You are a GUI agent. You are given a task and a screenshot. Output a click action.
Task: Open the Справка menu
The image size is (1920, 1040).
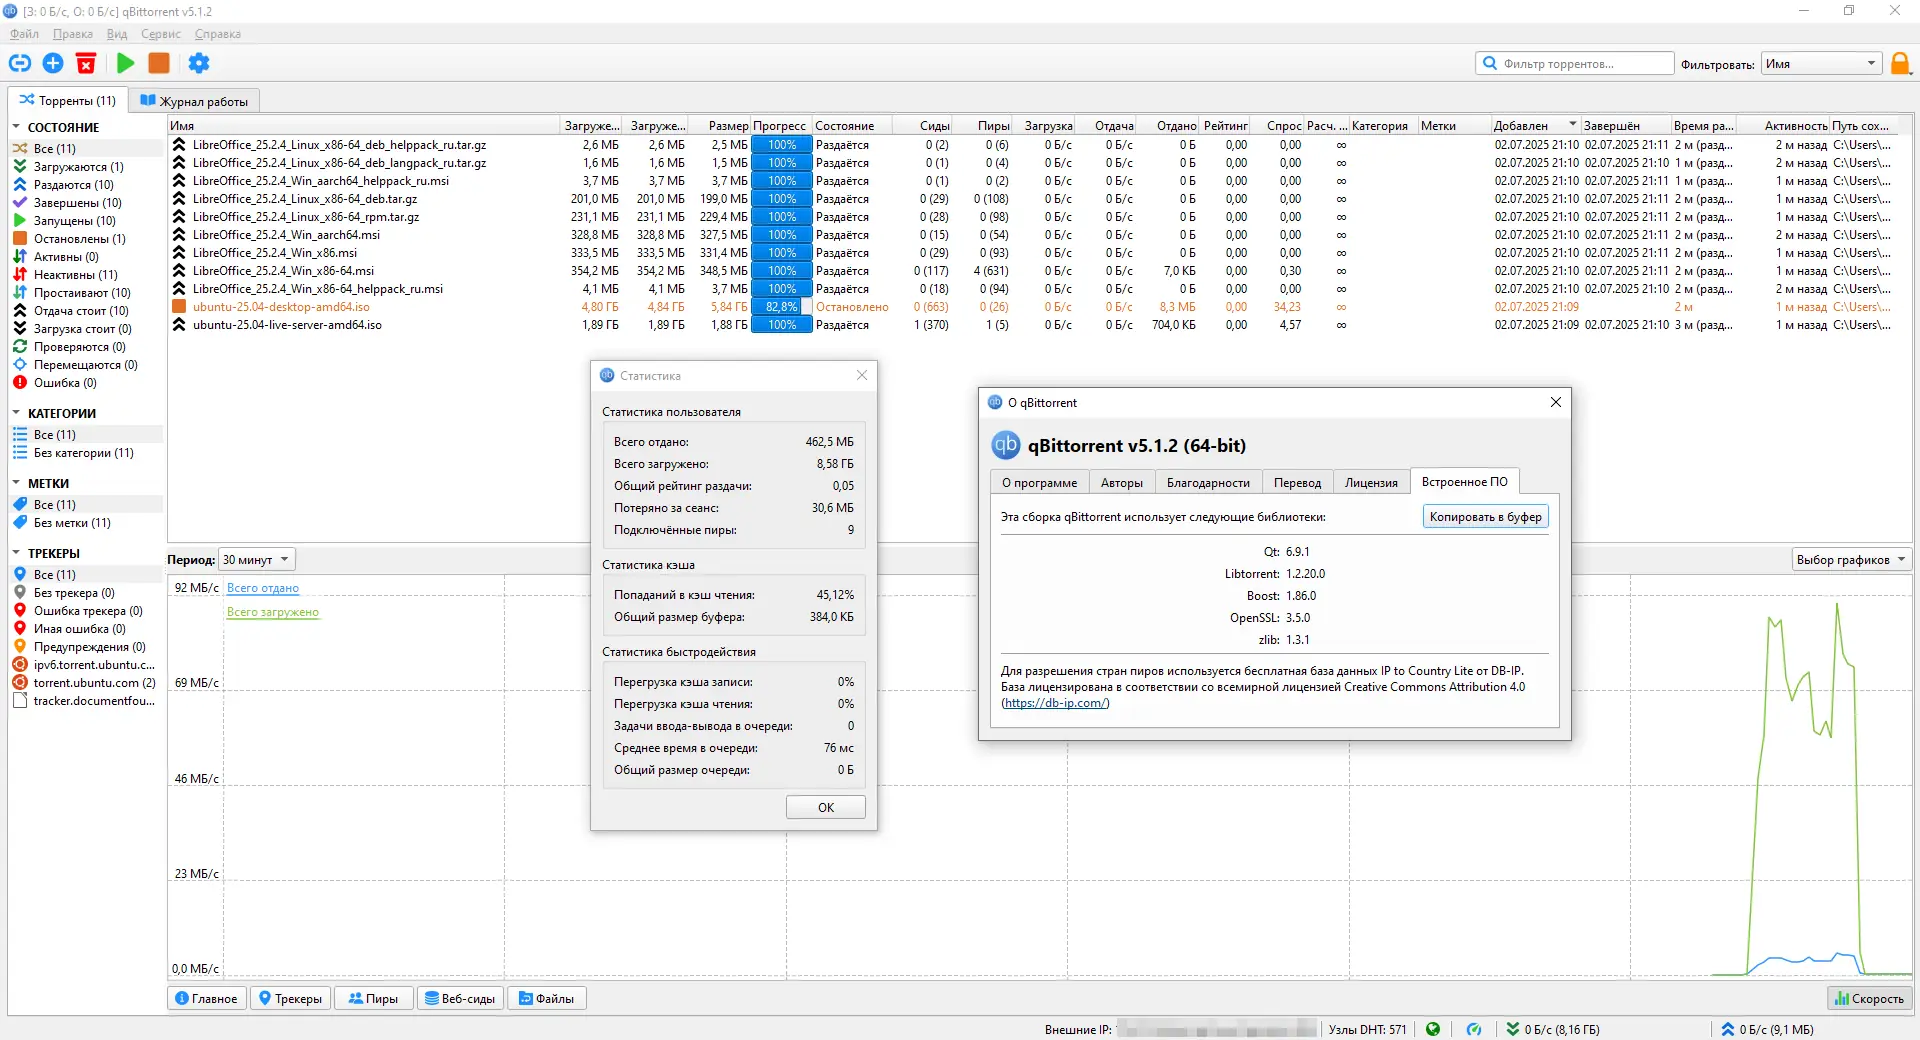(218, 34)
